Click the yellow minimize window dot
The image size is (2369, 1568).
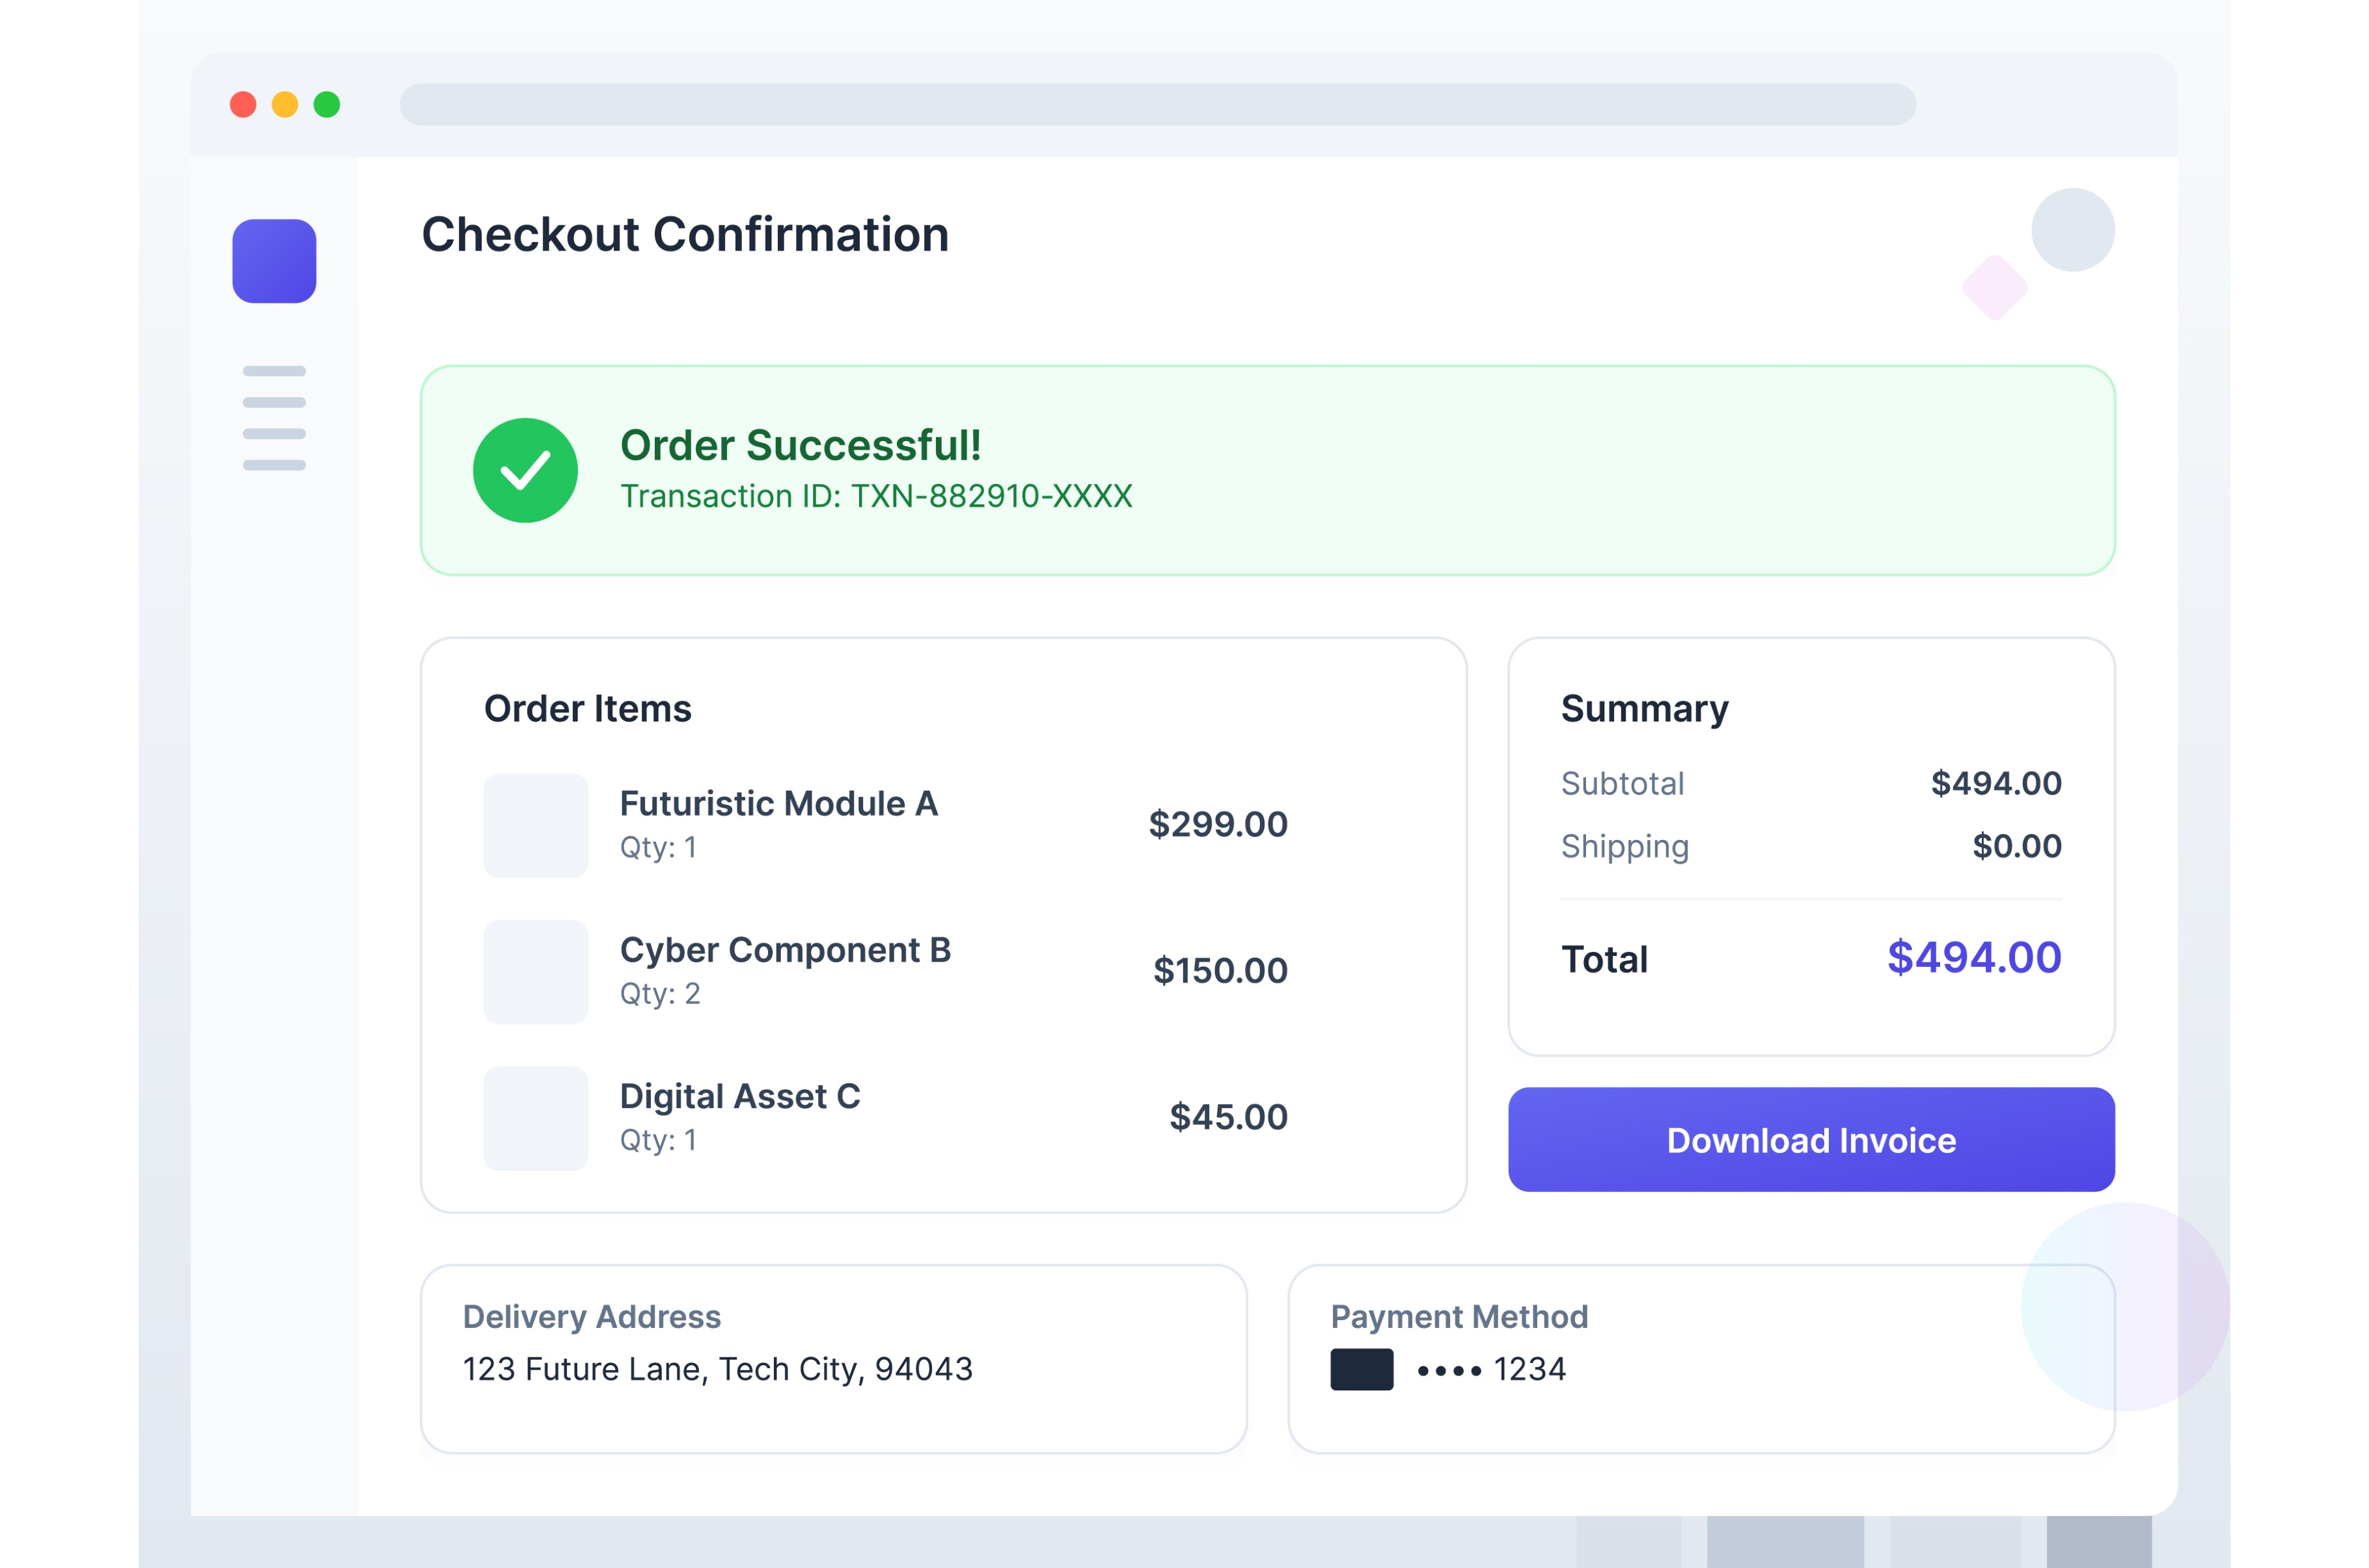click(285, 105)
